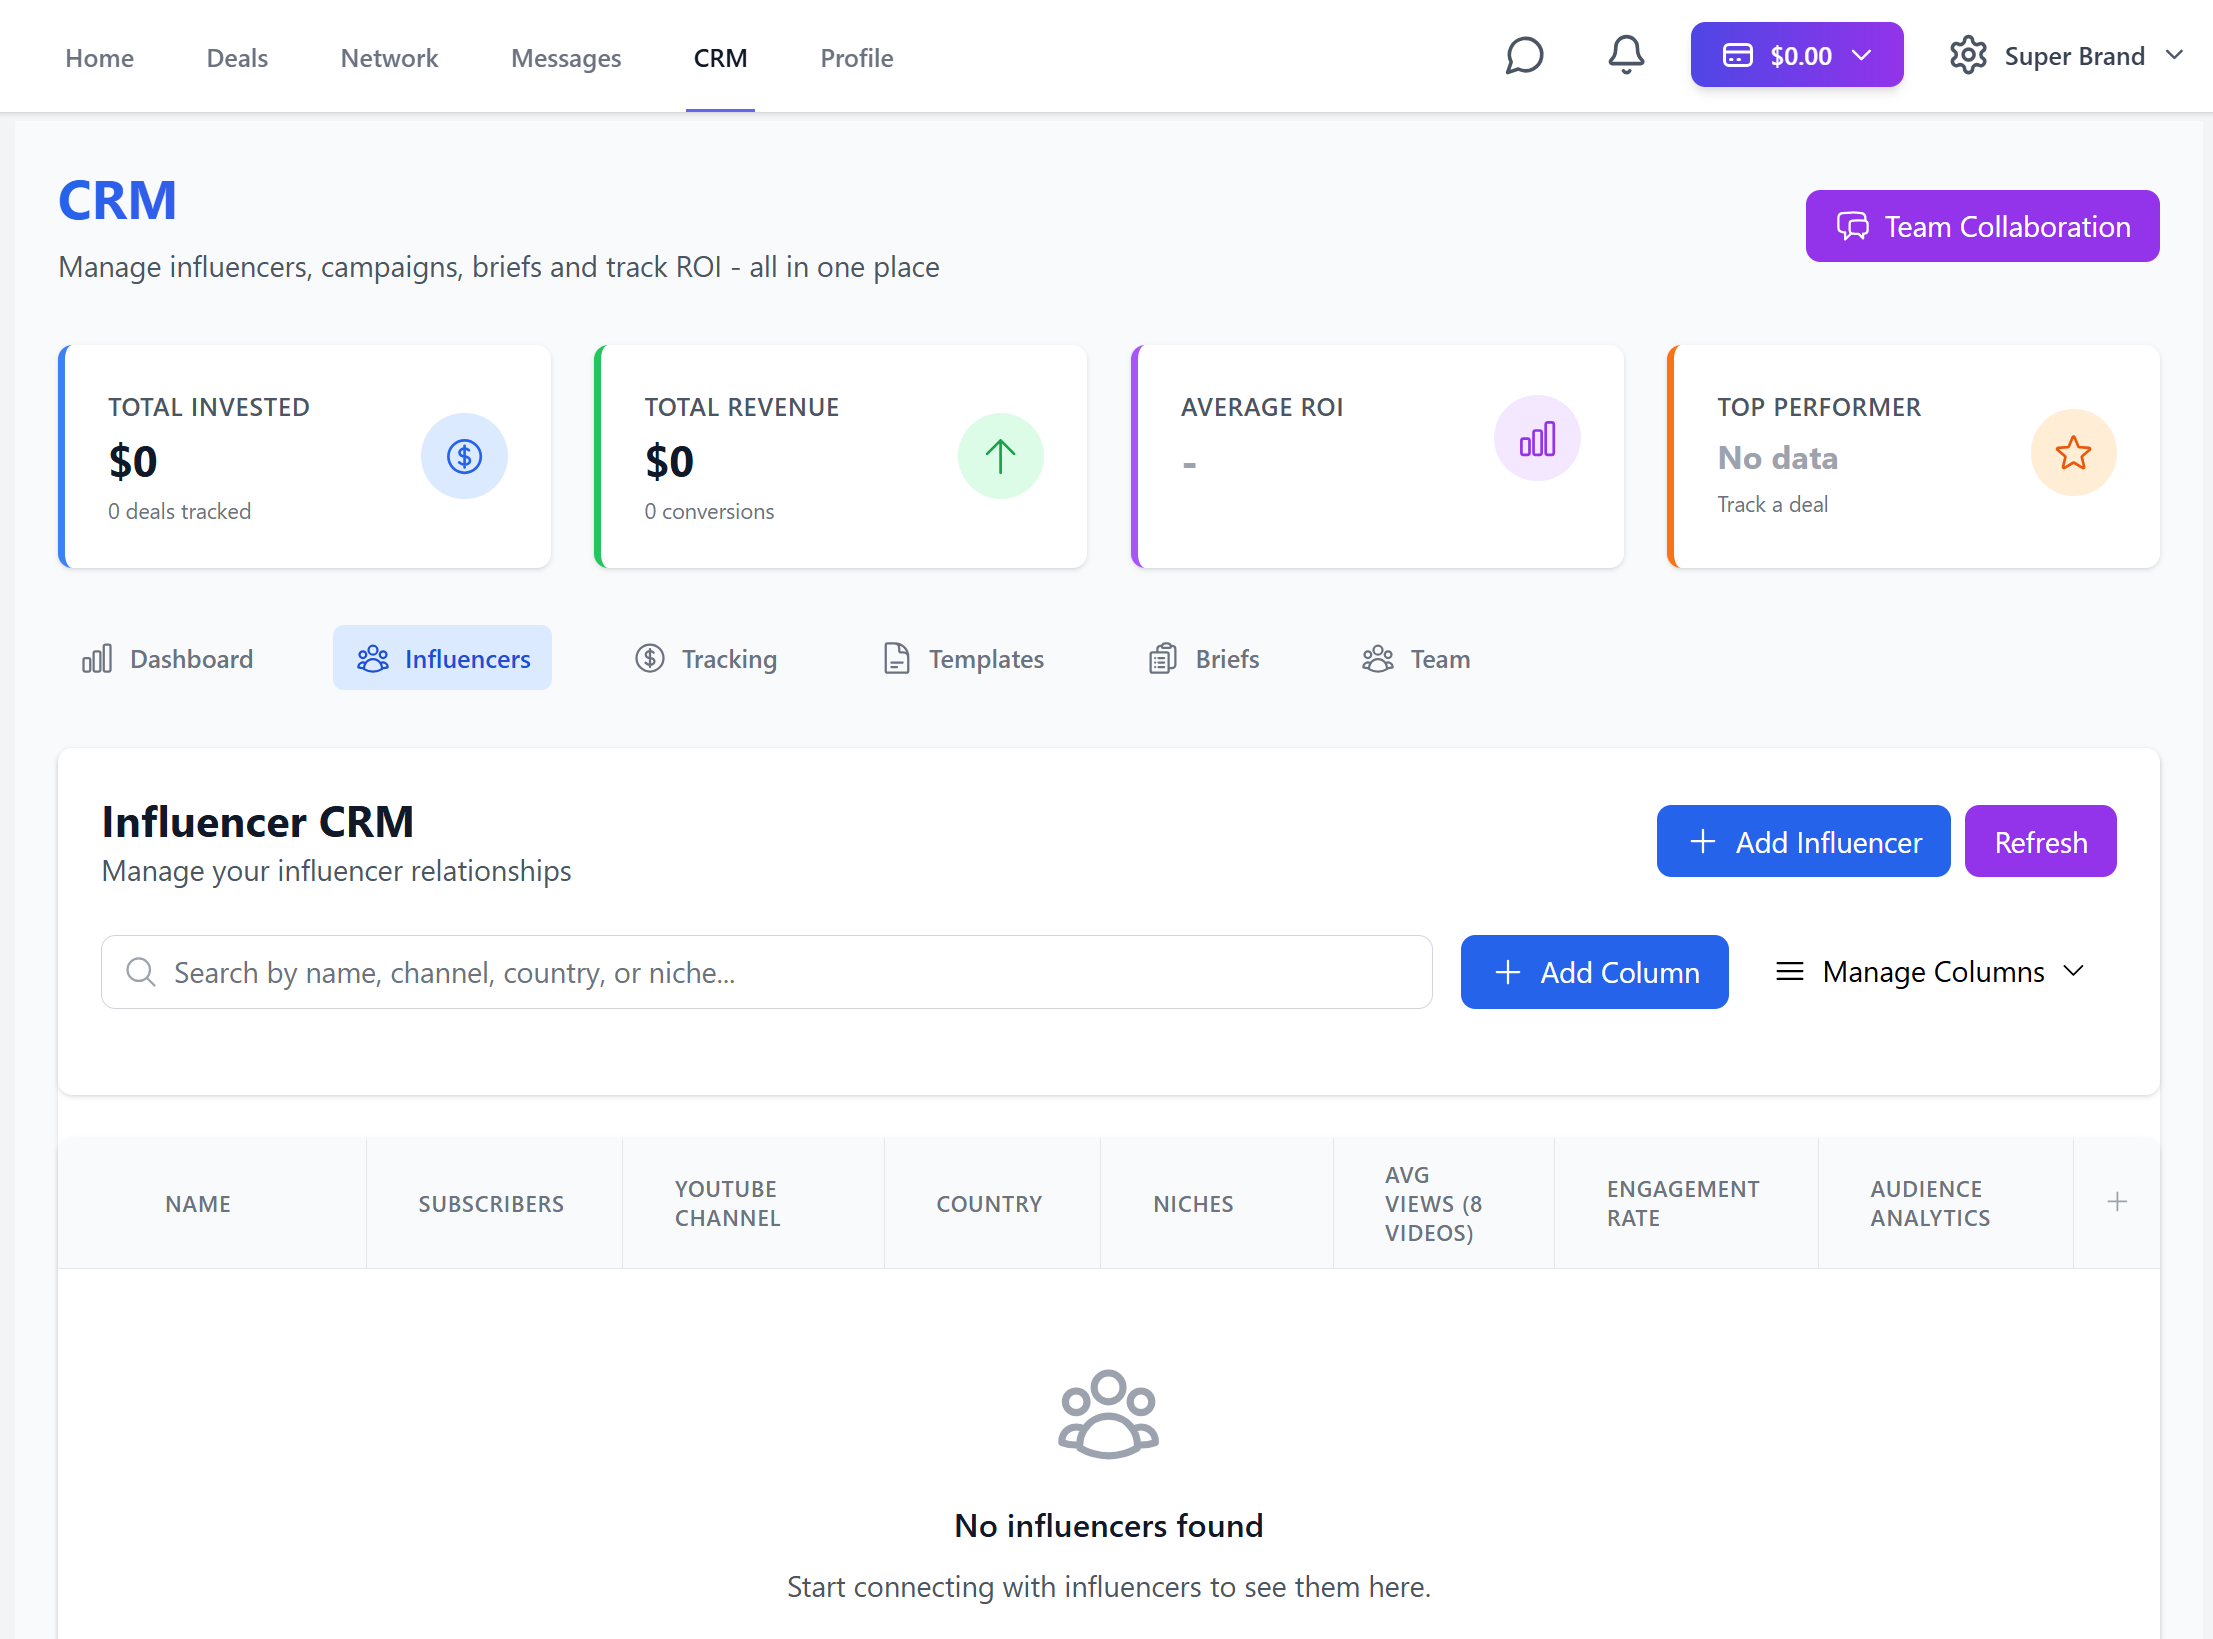
Task: Open the notifications bell icon
Action: coord(1626,55)
